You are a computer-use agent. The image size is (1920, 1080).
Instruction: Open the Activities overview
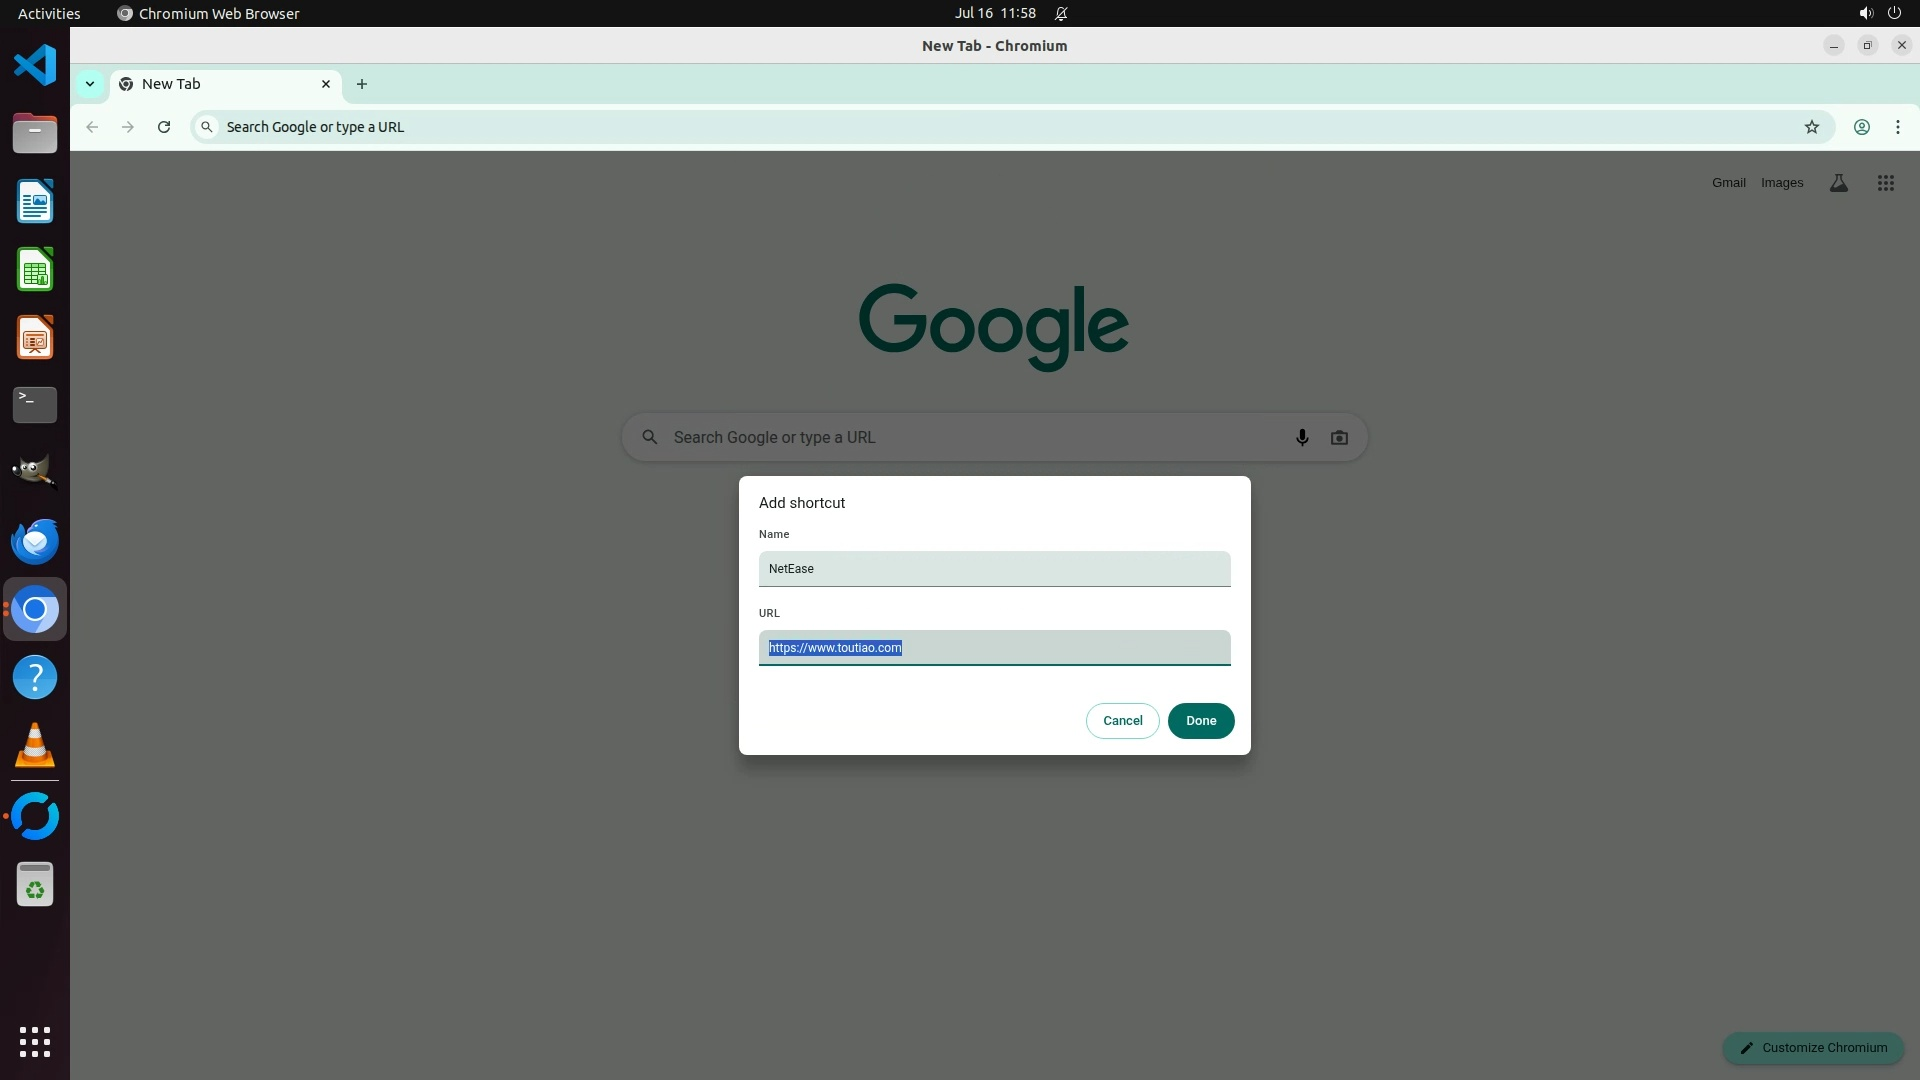[49, 13]
